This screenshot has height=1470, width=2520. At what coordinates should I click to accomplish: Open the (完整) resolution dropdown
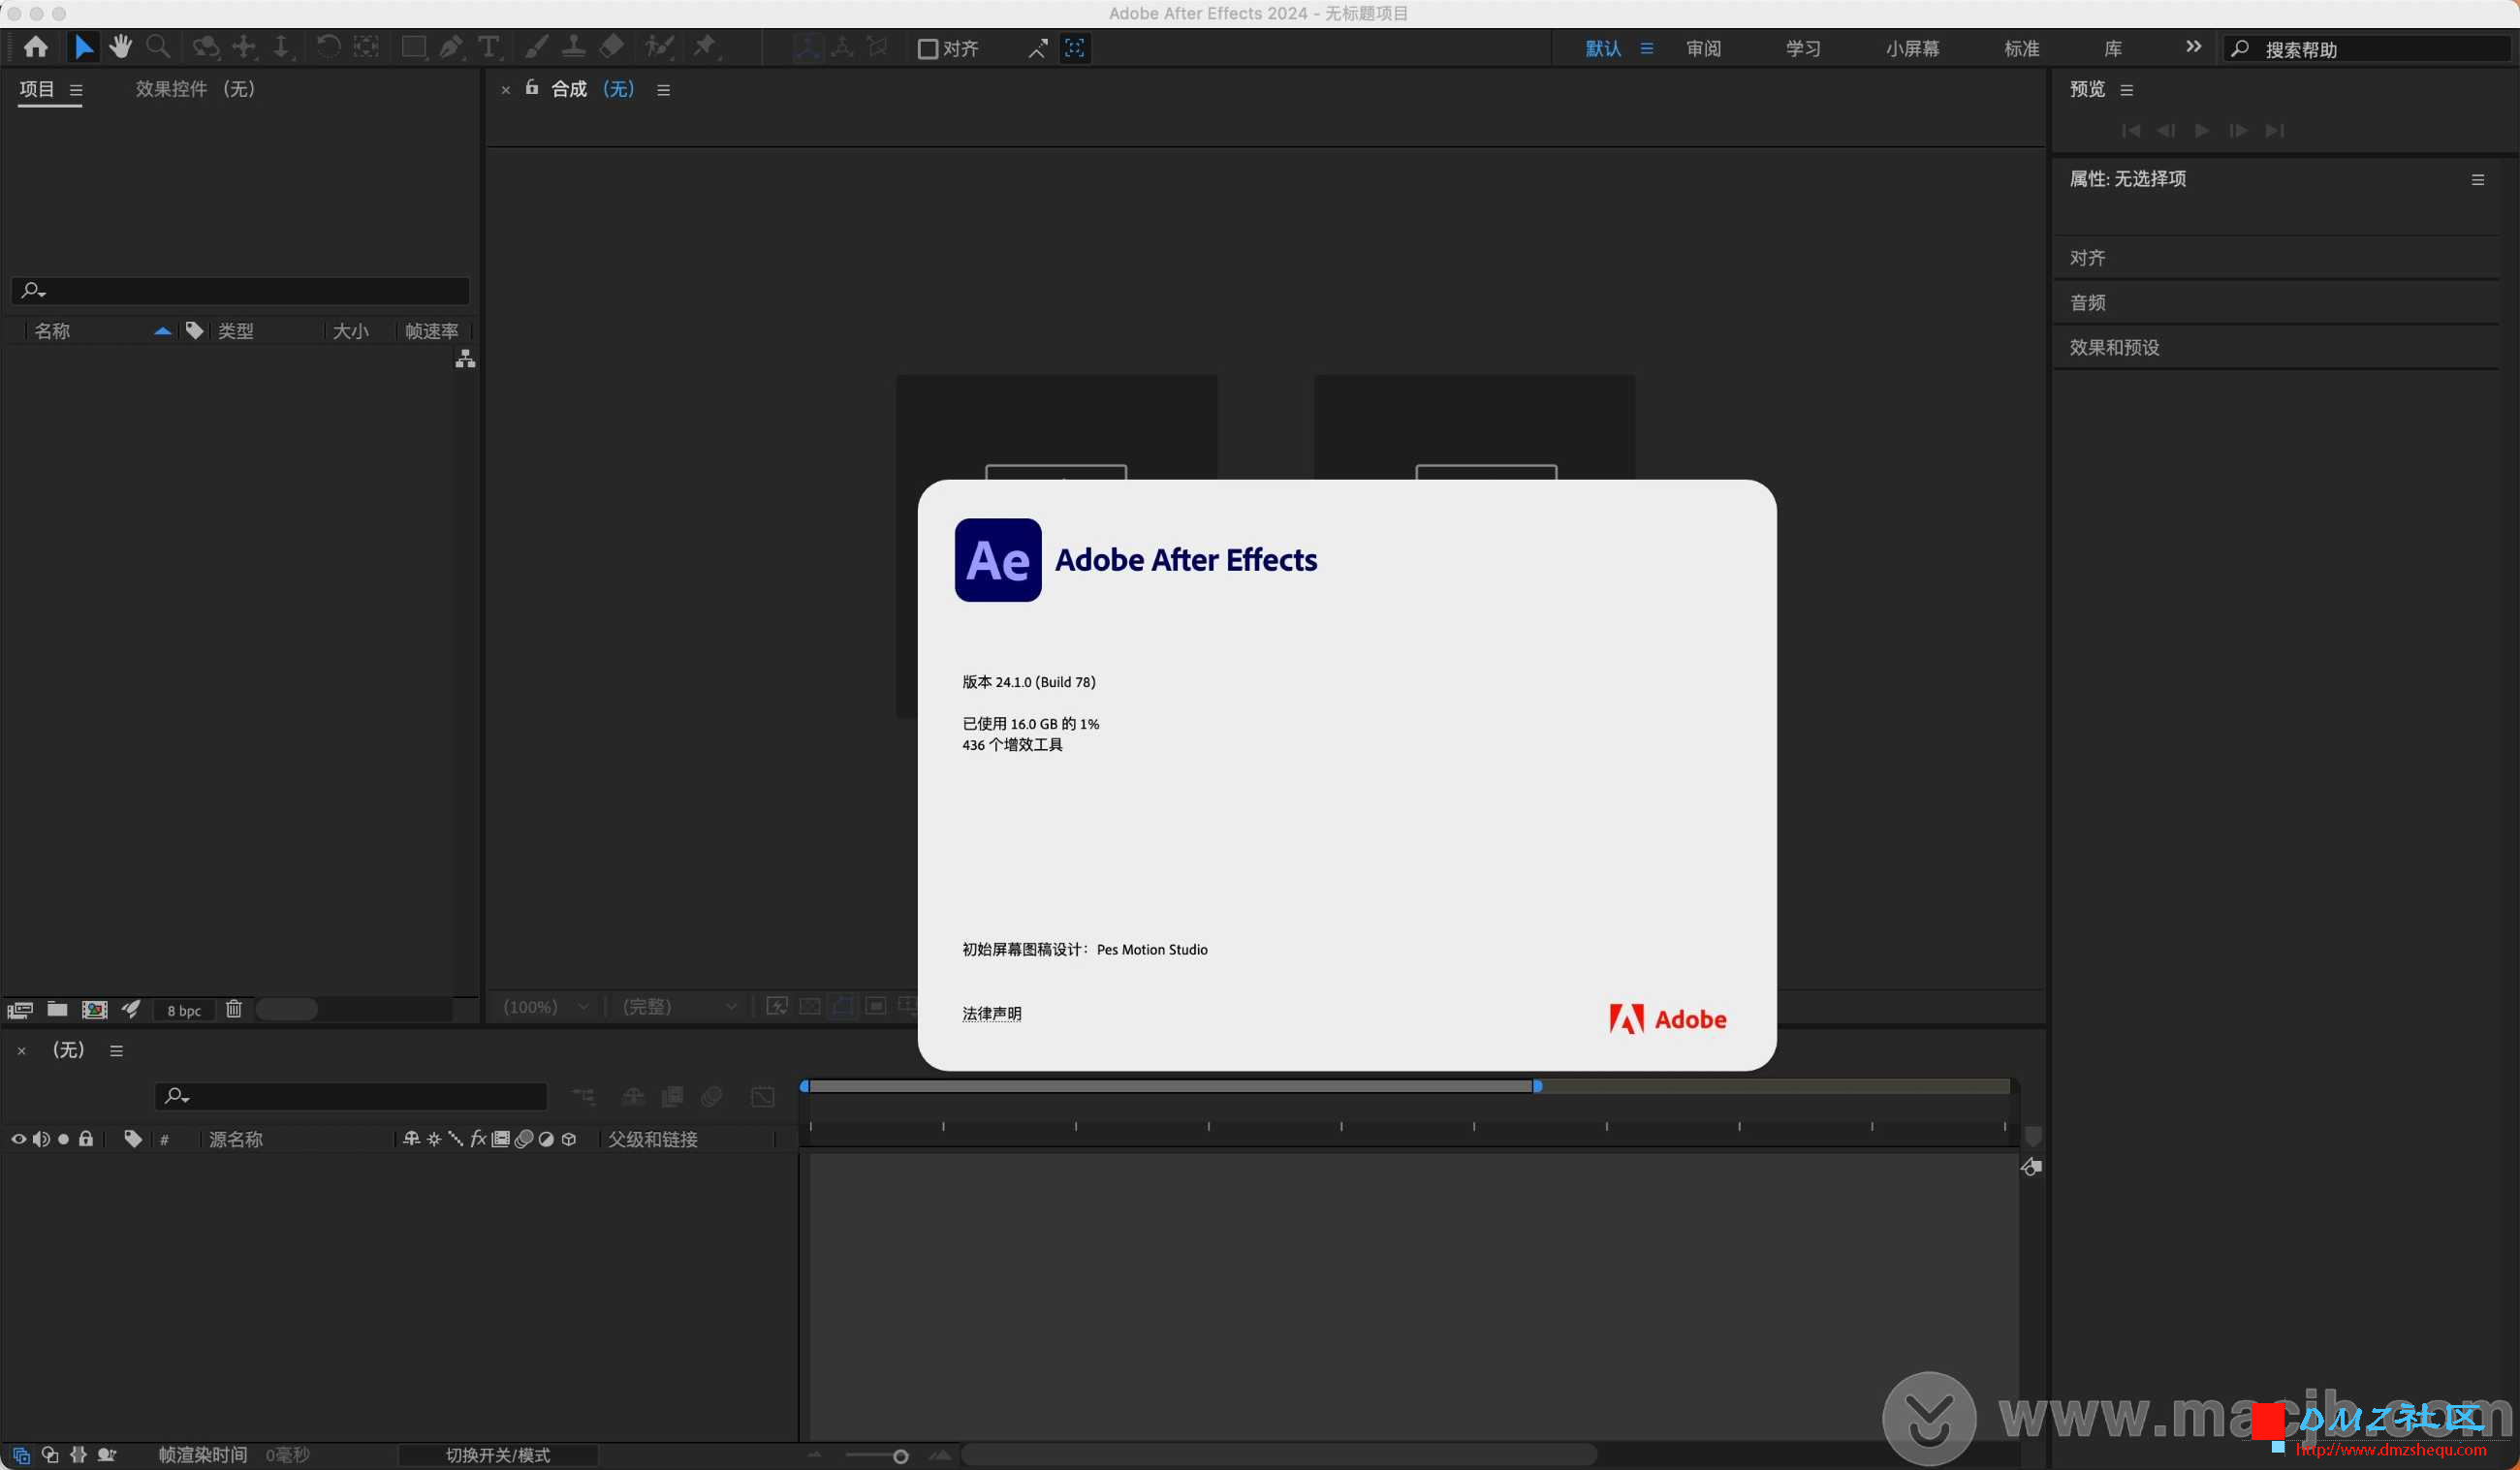tap(680, 1007)
